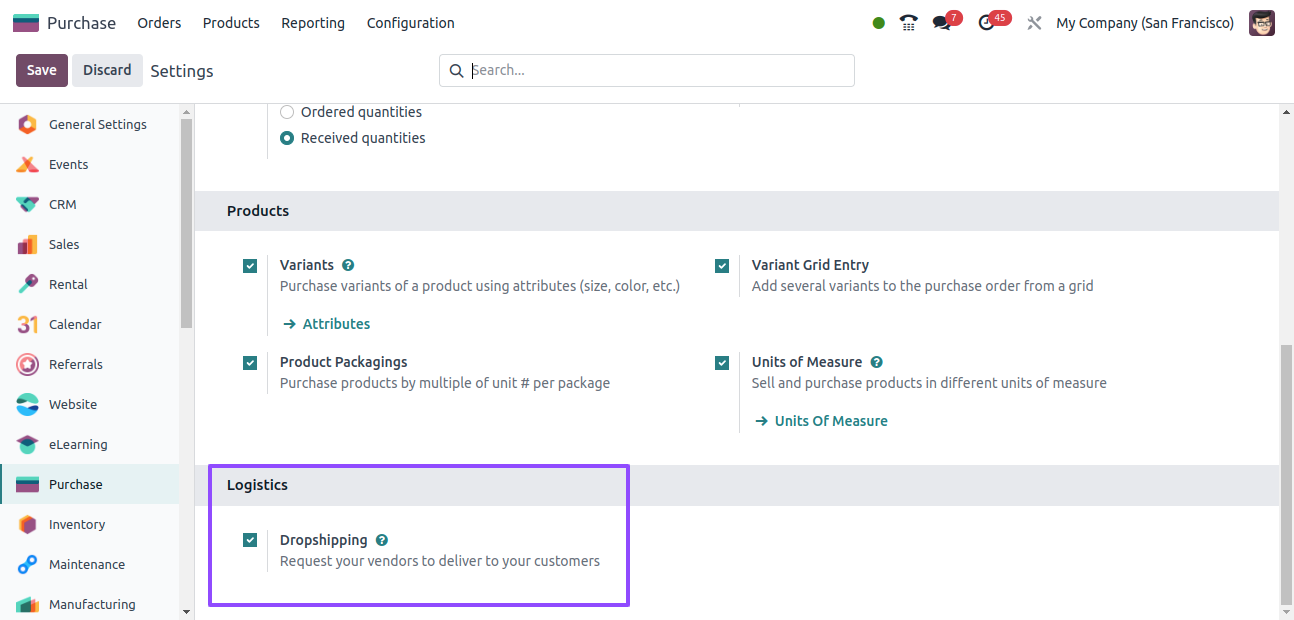Click the Dropshipping setting label

pyautogui.click(x=324, y=540)
